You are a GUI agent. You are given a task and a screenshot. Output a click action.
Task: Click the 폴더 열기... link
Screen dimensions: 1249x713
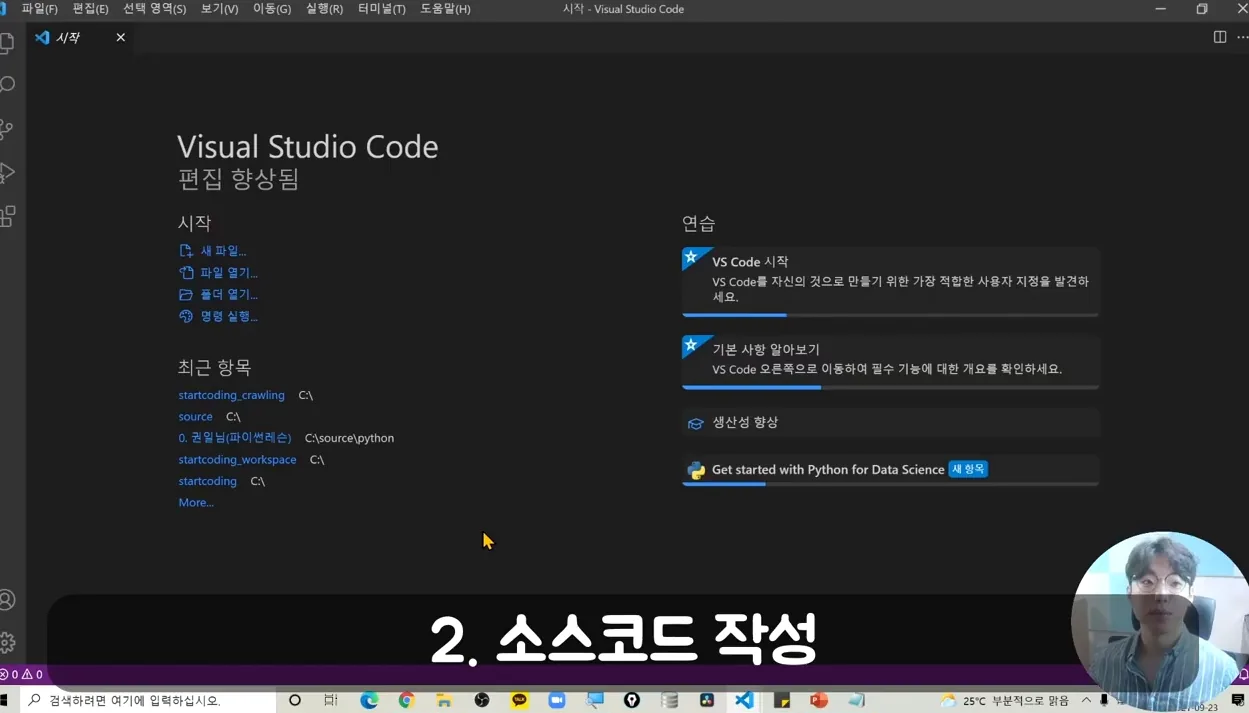click(x=229, y=295)
